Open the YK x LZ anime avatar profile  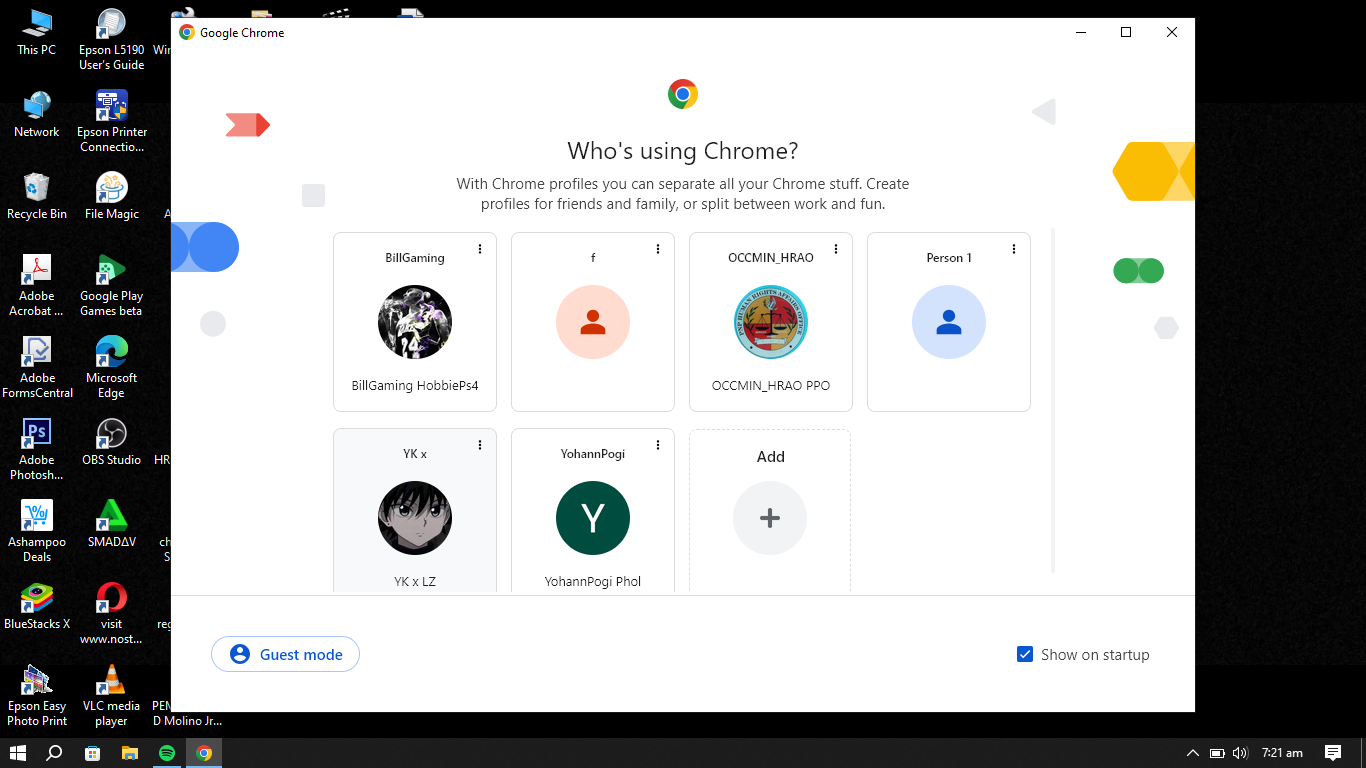click(415, 518)
